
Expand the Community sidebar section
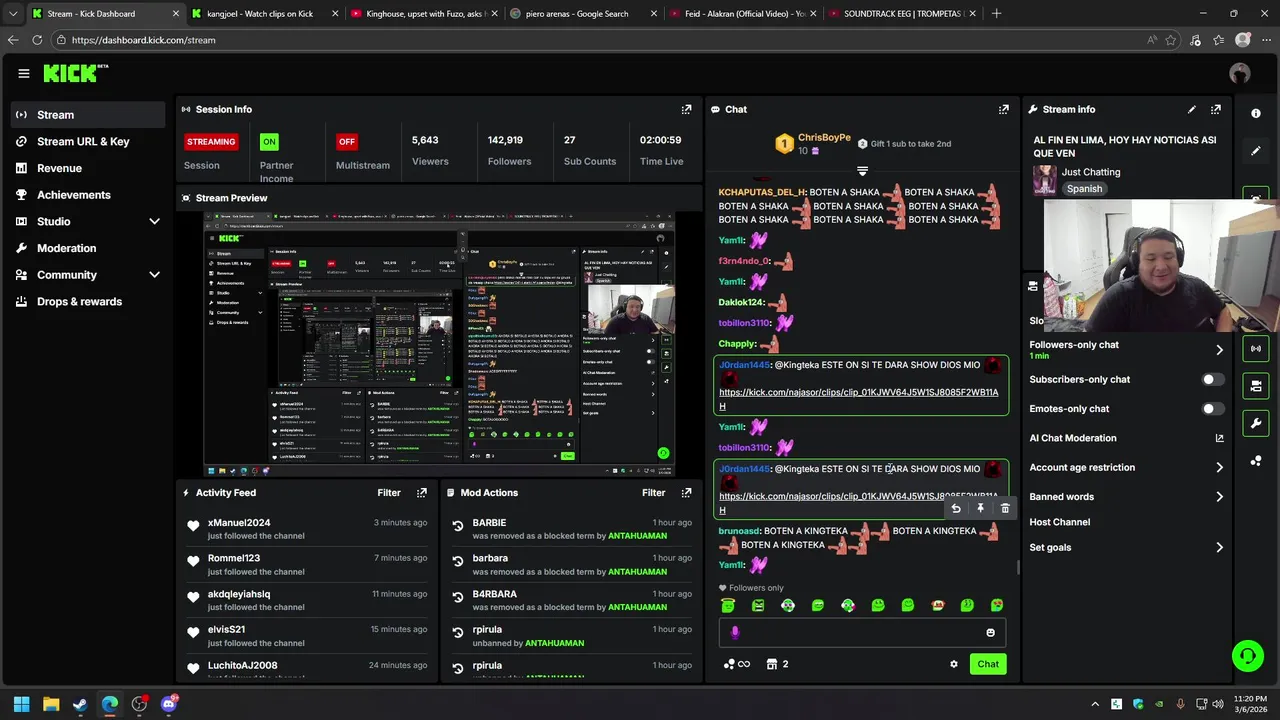pos(154,275)
